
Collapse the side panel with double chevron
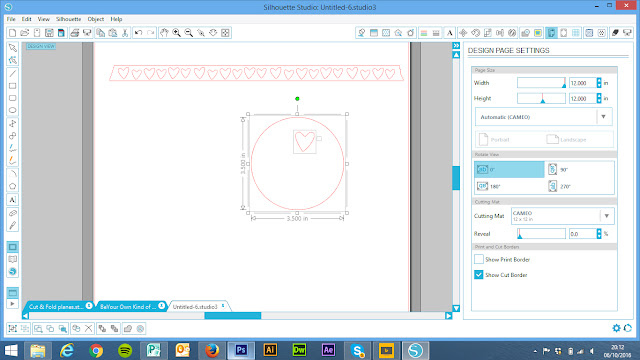point(456,46)
